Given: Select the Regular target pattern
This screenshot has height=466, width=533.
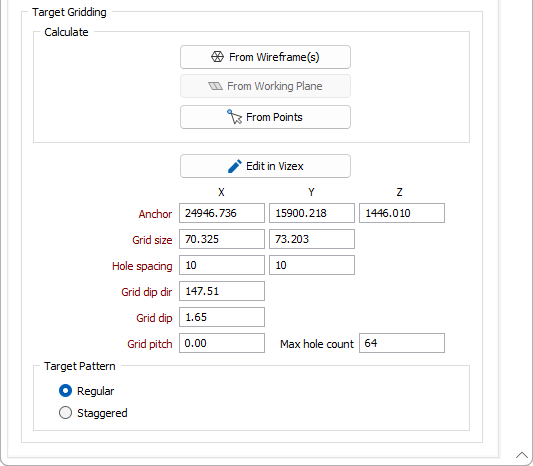Looking at the screenshot, I should [x=65, y=391].
